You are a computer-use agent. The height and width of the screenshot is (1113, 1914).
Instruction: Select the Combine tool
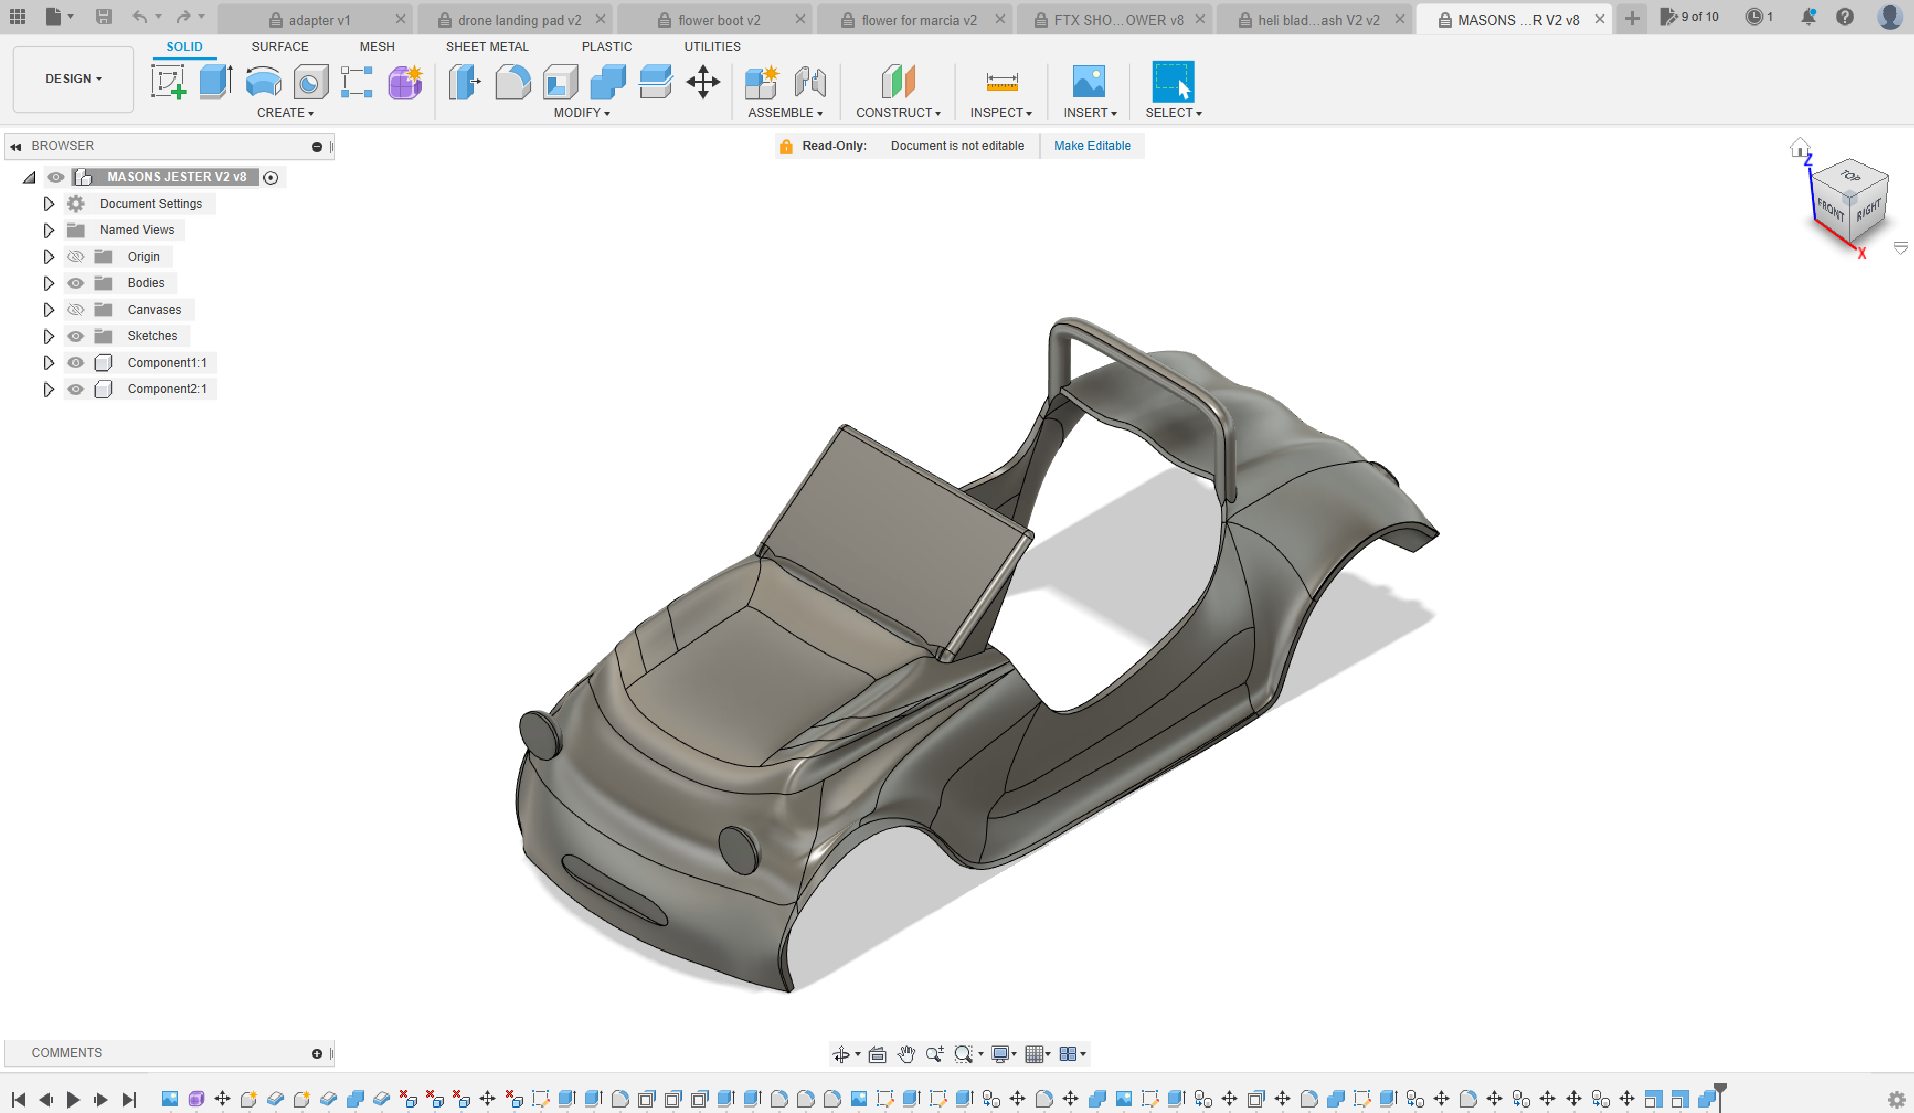(x=608, y=82)
